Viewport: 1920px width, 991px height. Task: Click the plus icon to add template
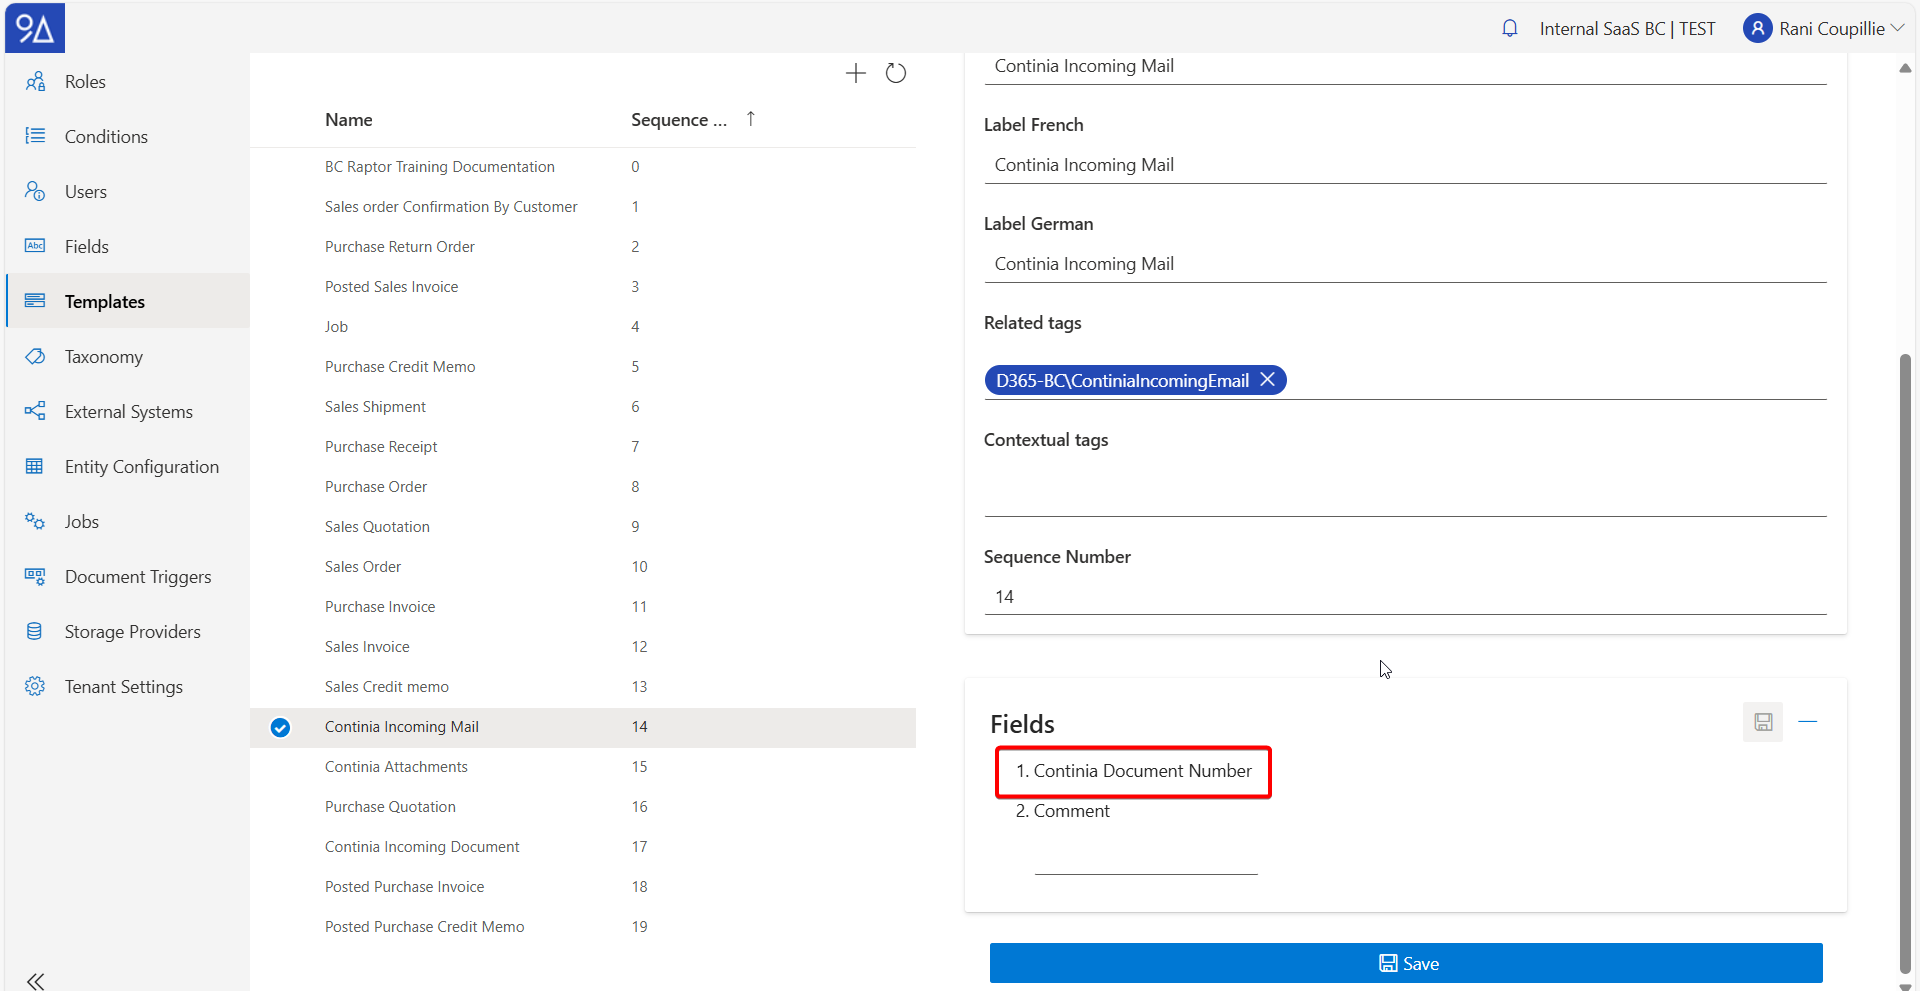tap(855, 73)
